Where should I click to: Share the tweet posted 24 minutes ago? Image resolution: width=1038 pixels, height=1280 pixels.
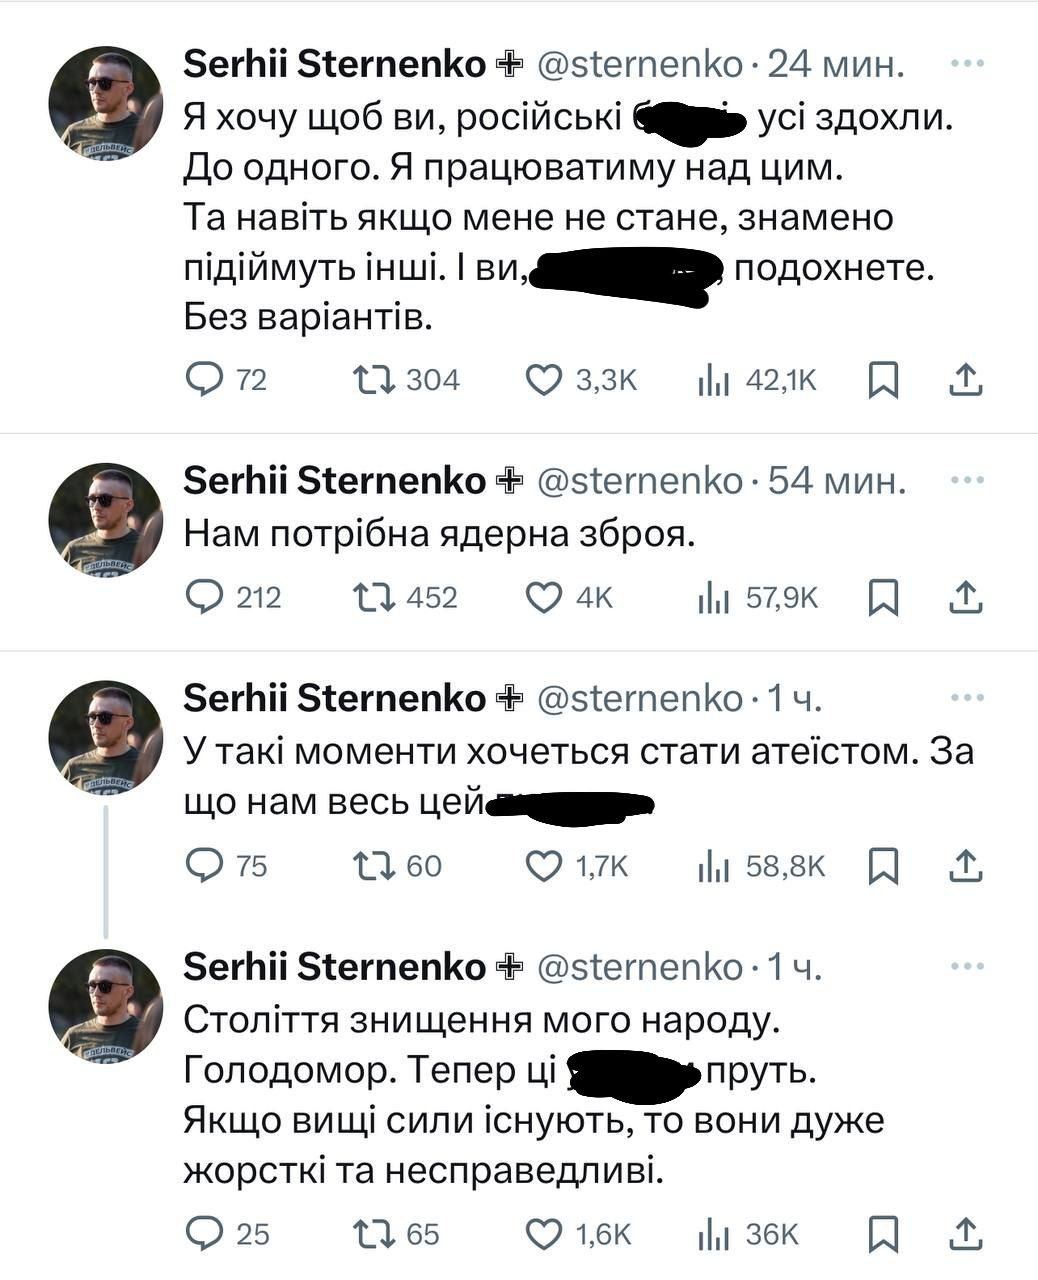(x=963, y=380)
